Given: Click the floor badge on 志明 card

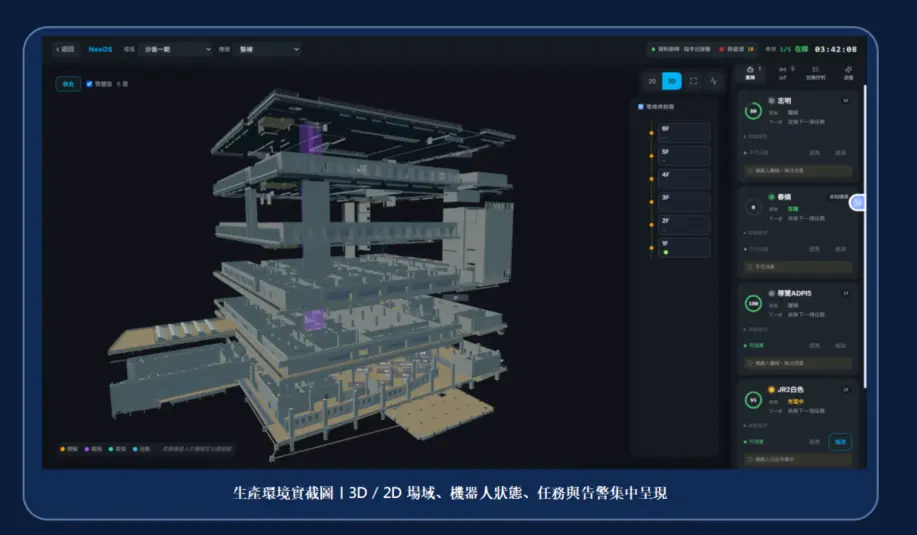Looking at the screenshot, I should (846, 101).
